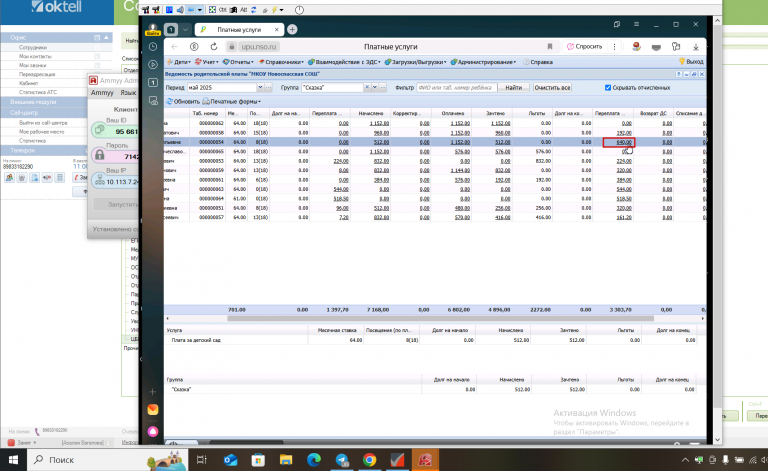
Task: Open the Администрирование menu
Action: pyautogui.click(x=483, y=62)
